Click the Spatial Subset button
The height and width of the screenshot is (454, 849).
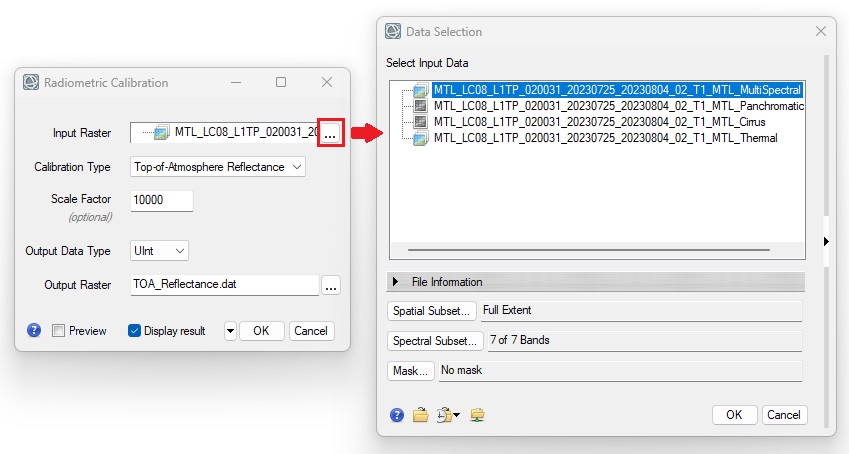coord(432,311)
